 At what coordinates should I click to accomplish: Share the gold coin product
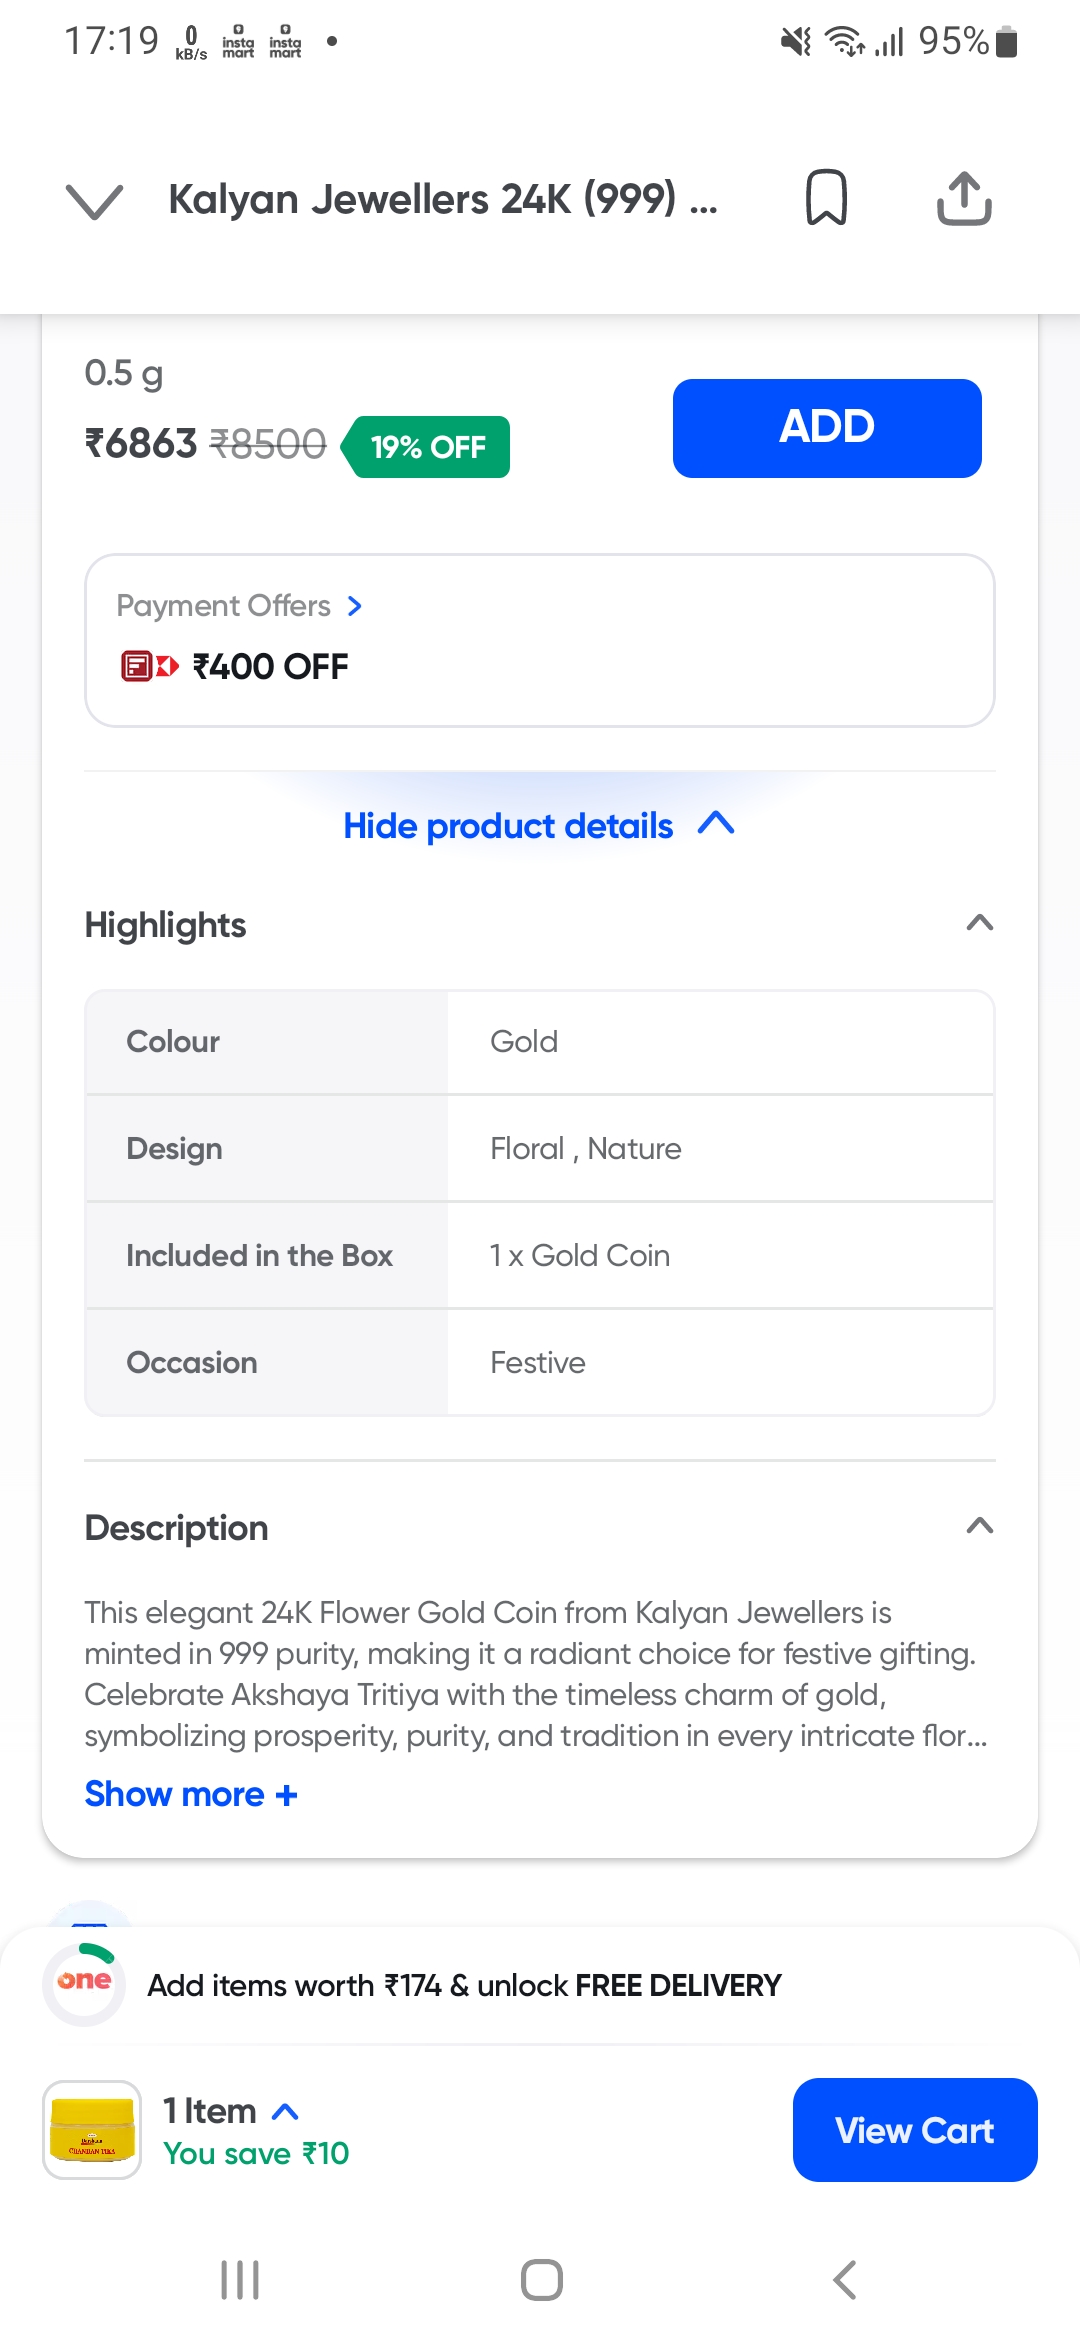963,197
